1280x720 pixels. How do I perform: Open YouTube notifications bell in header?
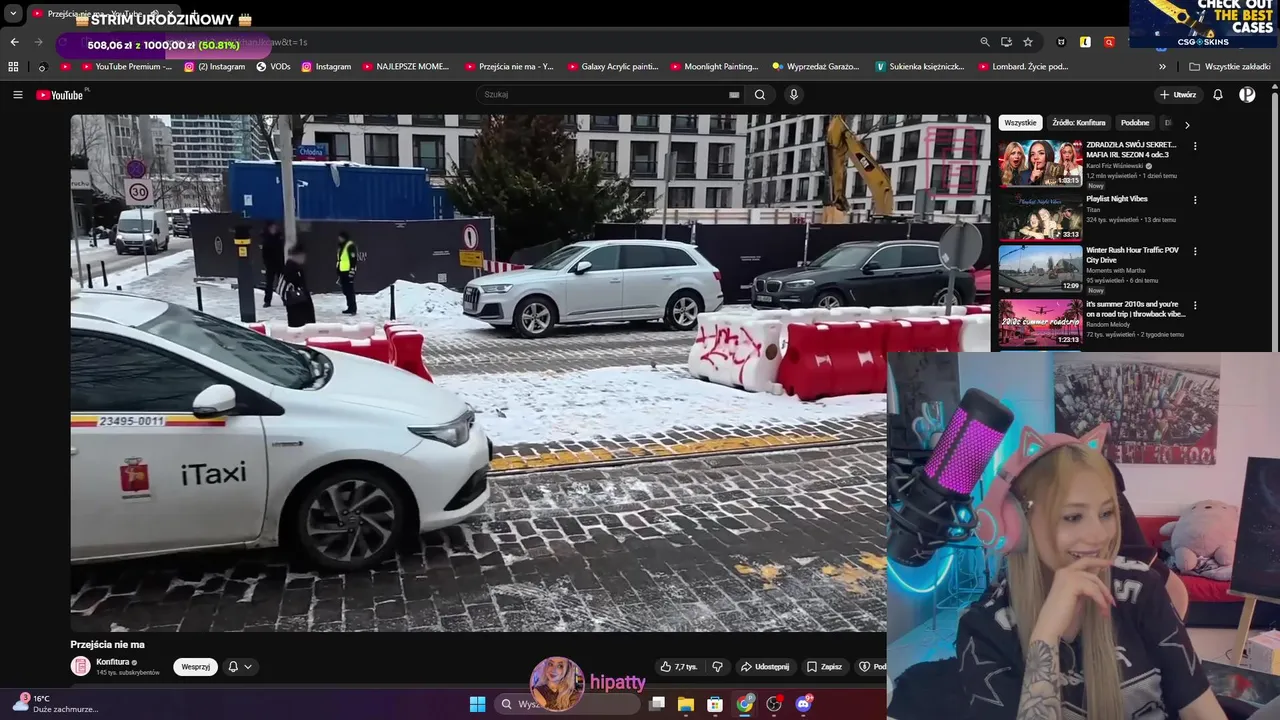pyautogui.click(x=1218, y=95)
